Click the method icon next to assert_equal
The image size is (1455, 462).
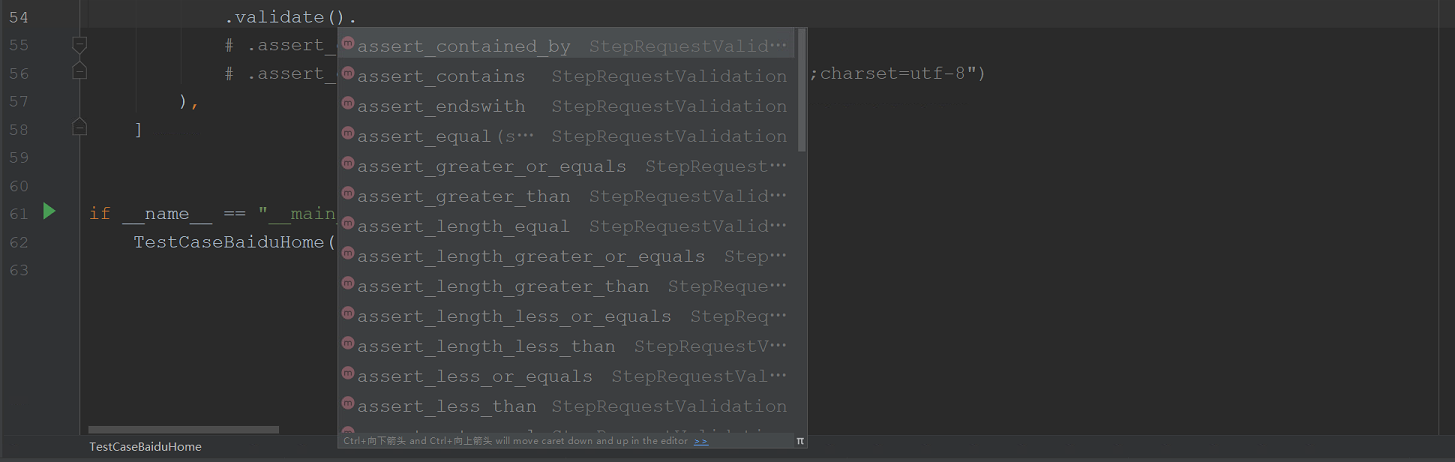click(348, 134)
